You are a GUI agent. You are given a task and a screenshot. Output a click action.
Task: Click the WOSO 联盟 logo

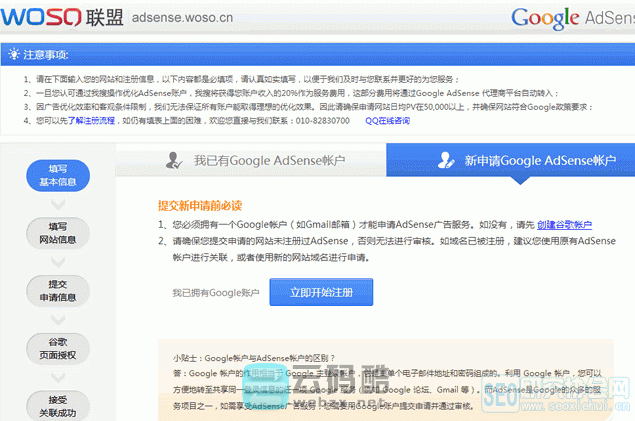(62, 17)
